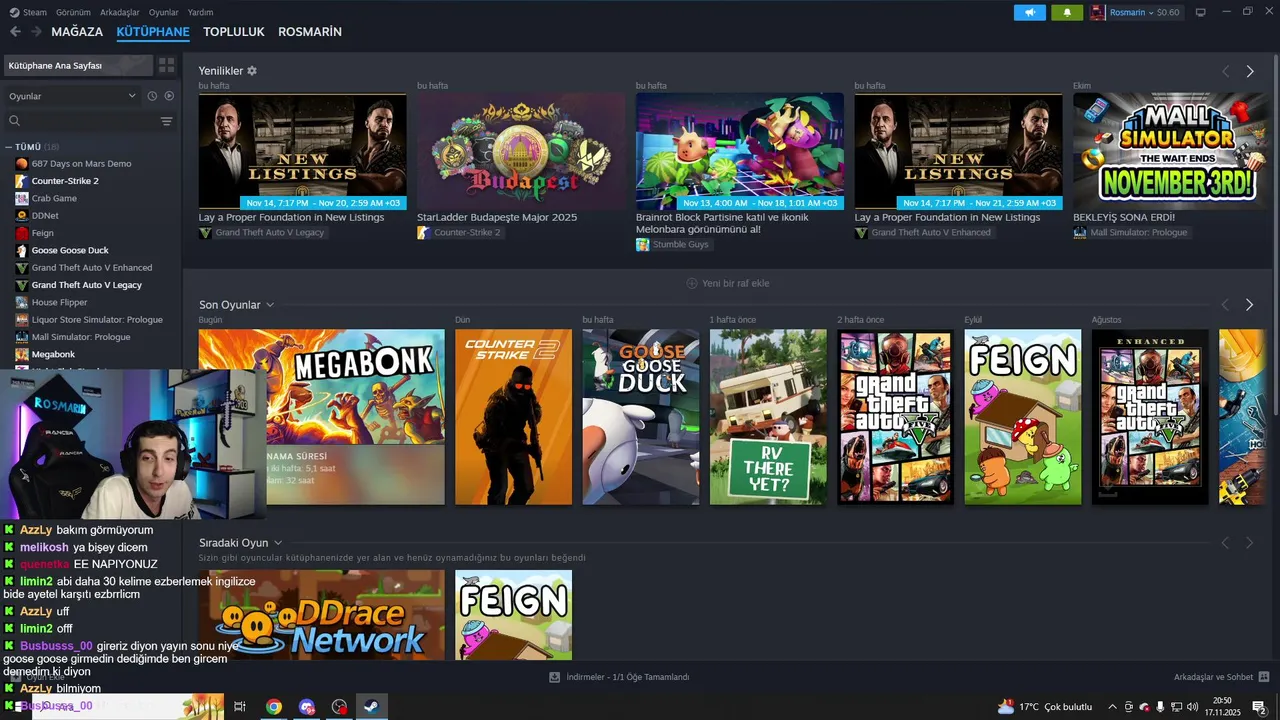Click the forward navigation arrow

coord(36,32)
